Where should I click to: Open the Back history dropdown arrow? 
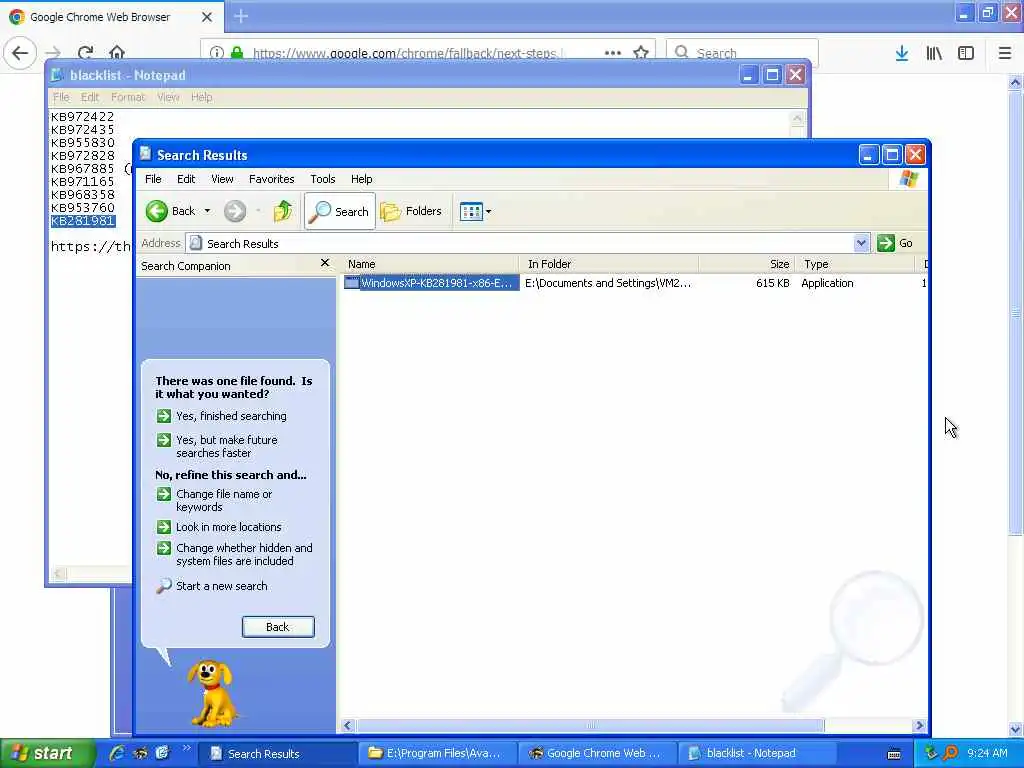point(208,211)
